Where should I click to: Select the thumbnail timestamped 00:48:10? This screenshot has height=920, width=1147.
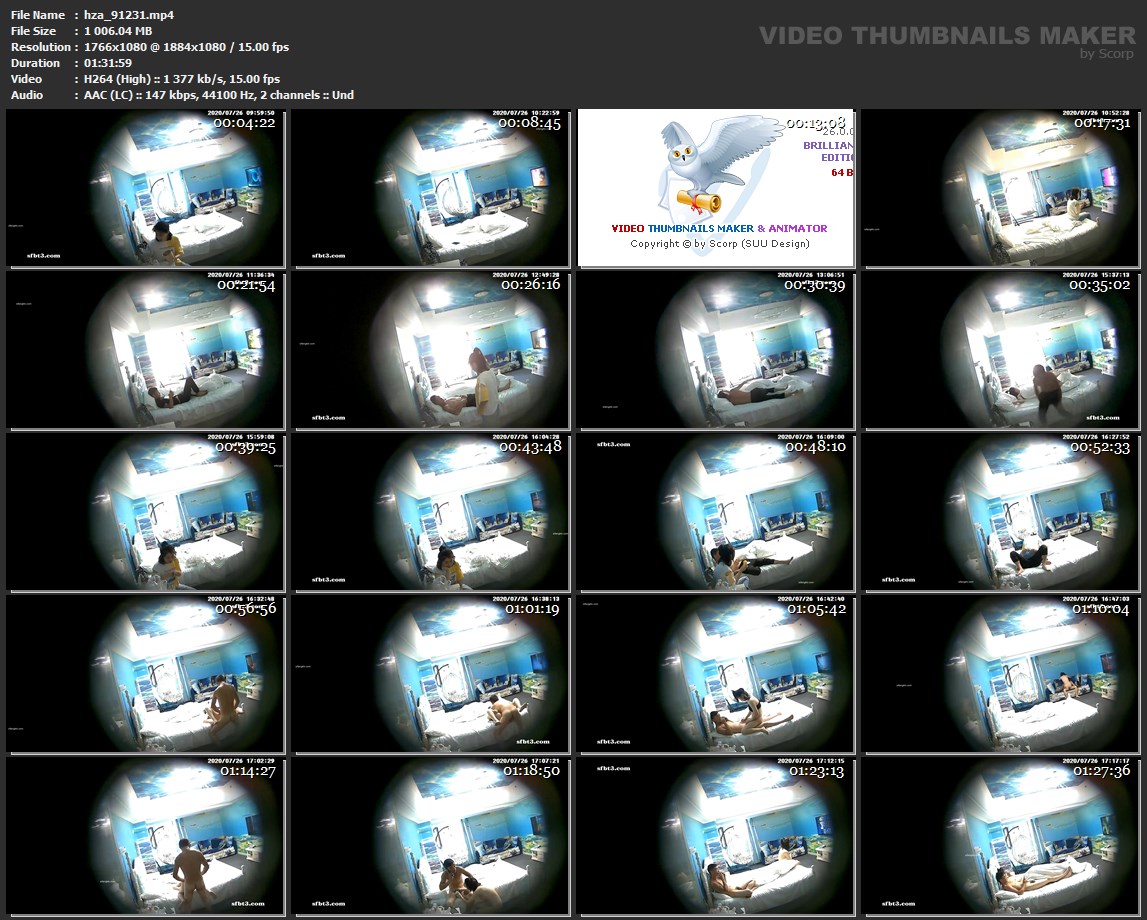pos(715,512)
